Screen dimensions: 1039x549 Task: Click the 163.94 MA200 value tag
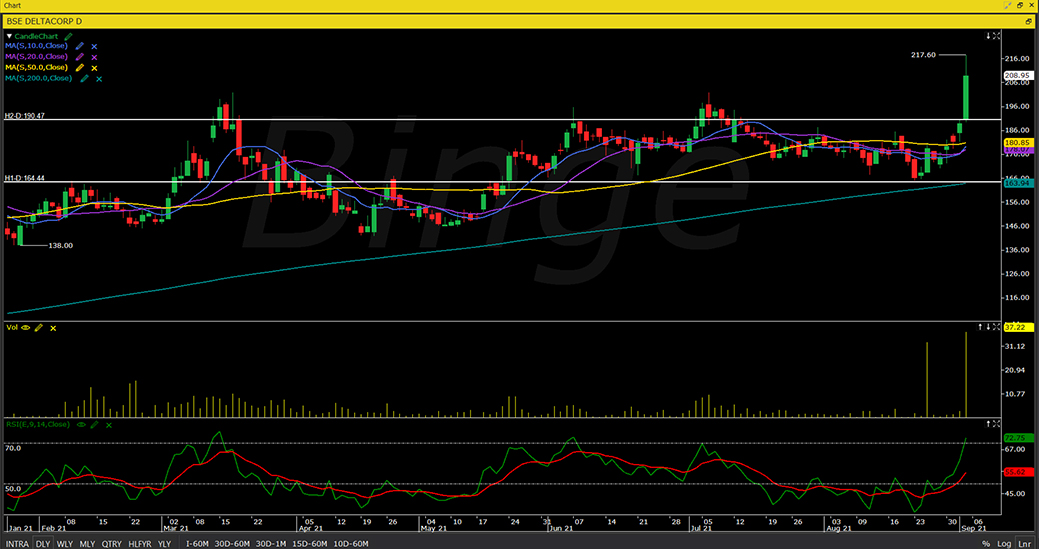tap(1017, 183)
